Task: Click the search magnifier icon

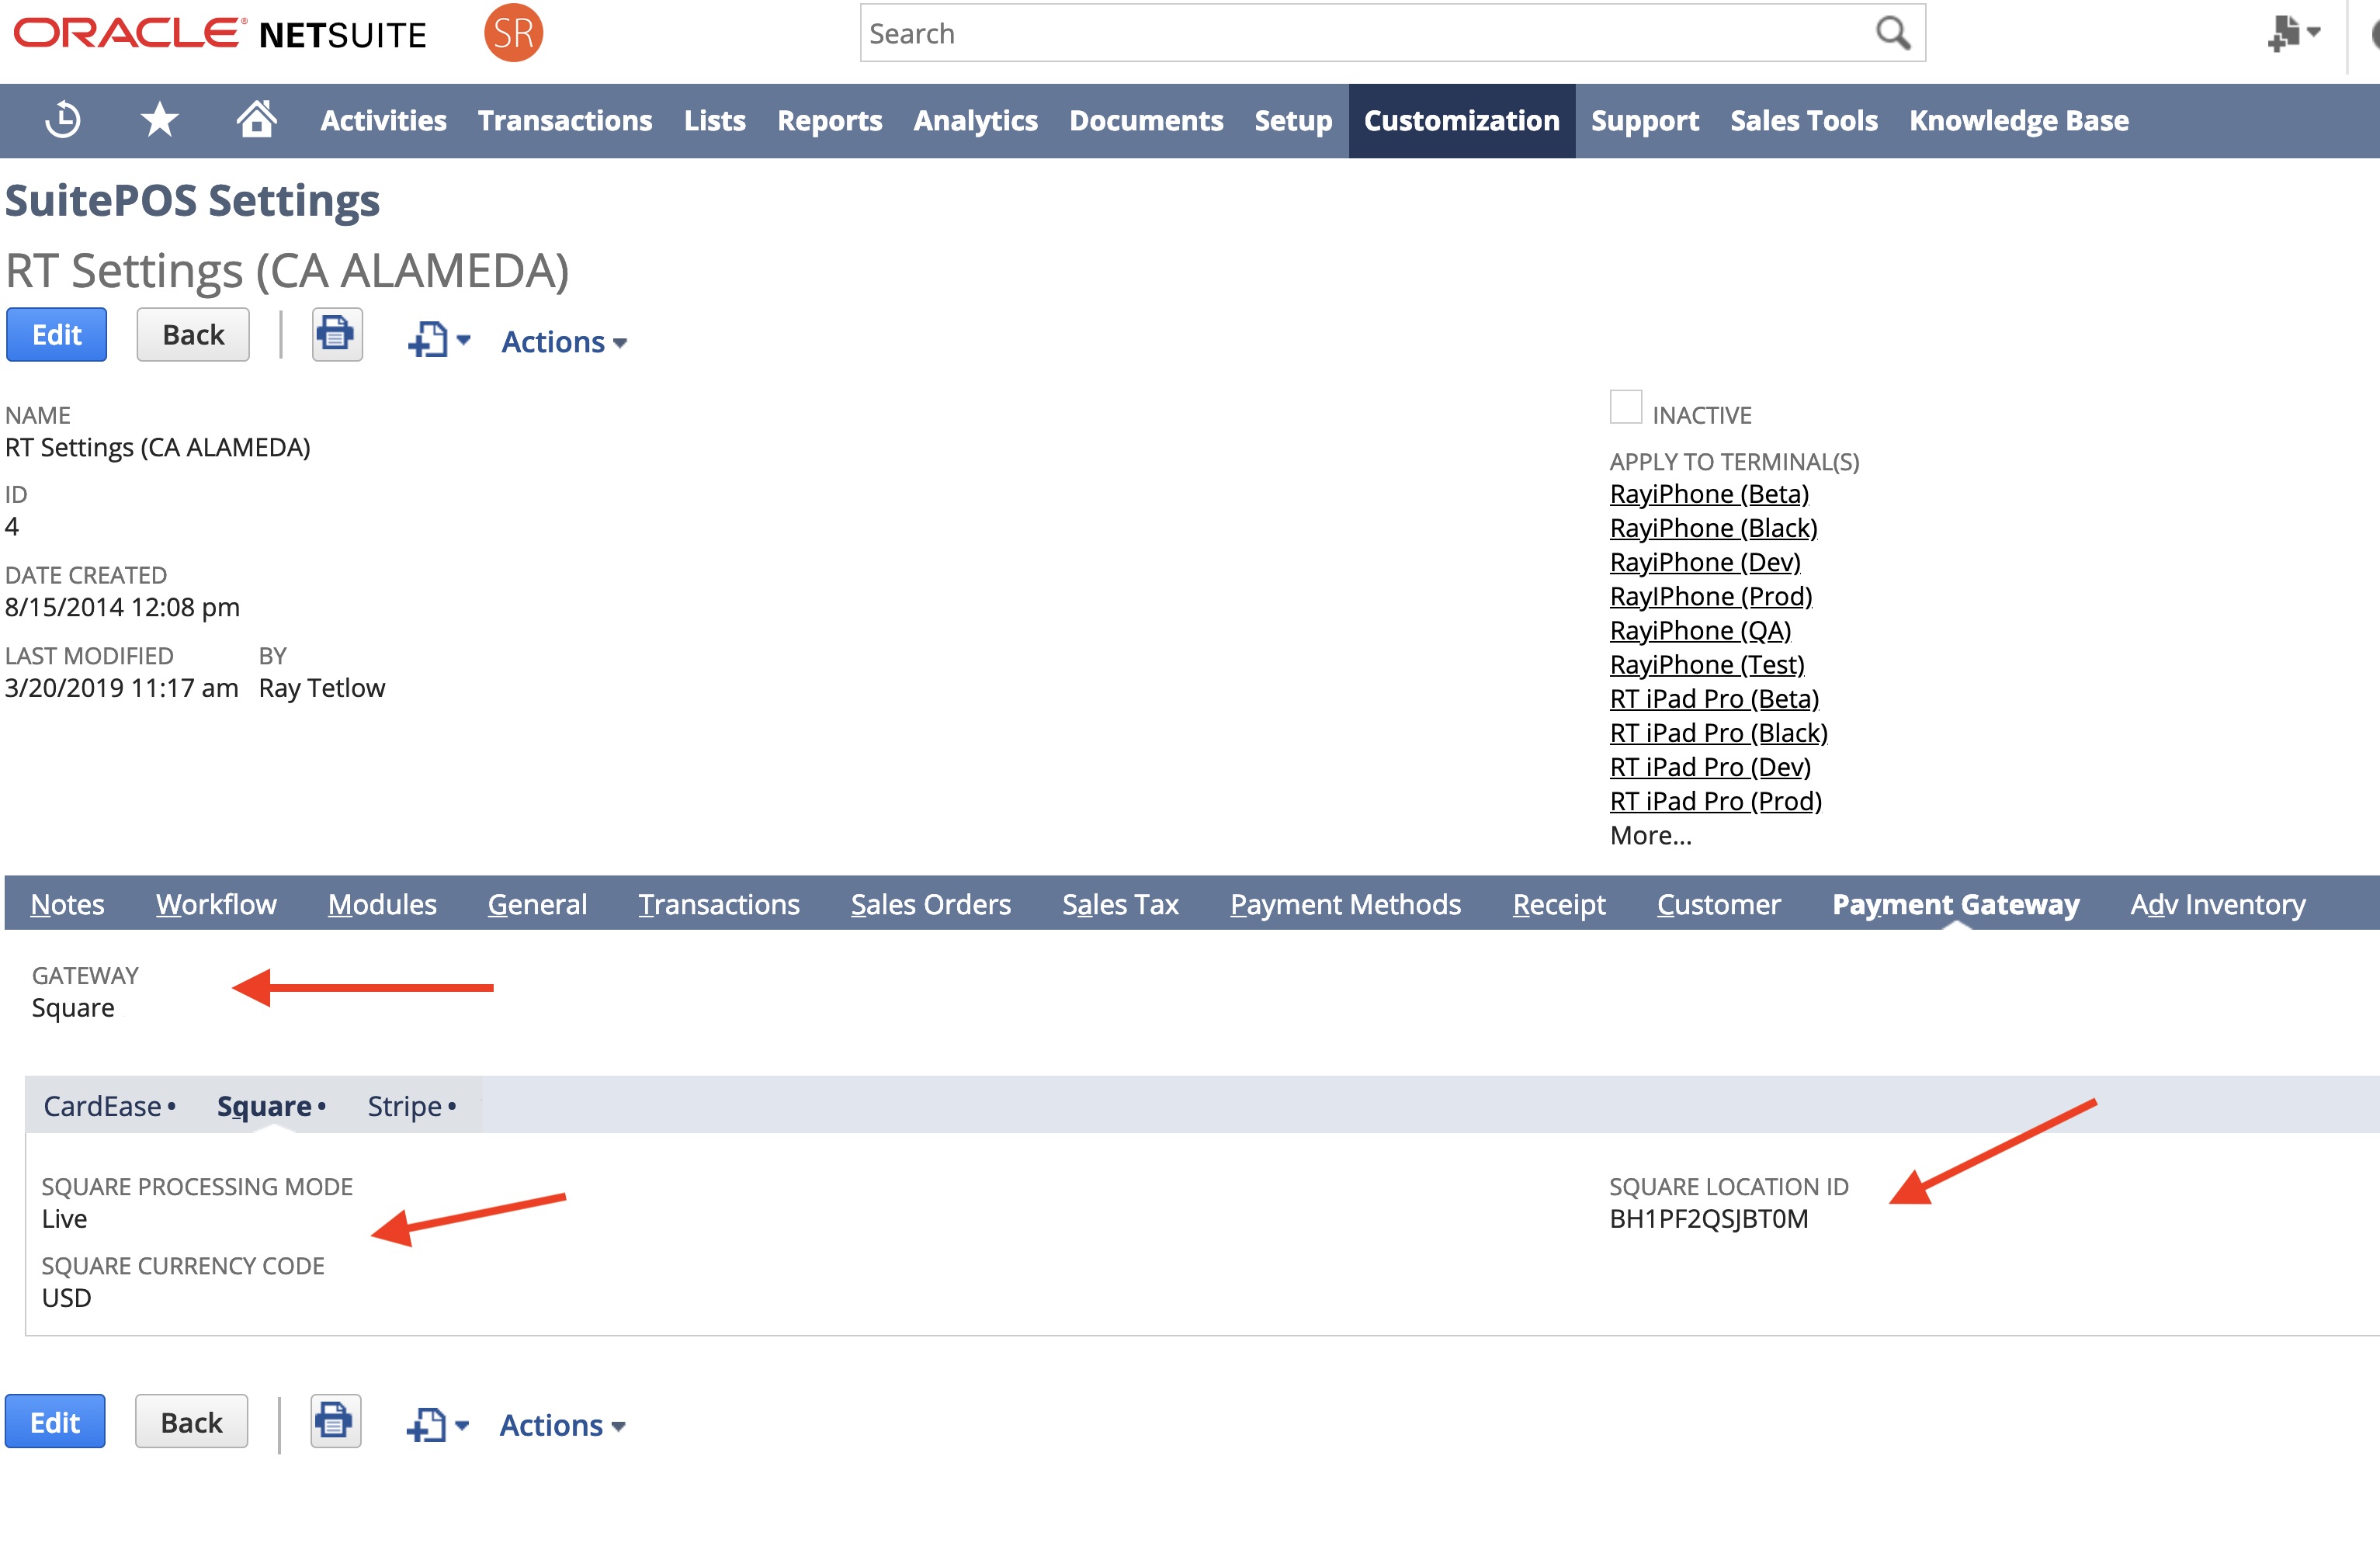Action: [1892, 33]
